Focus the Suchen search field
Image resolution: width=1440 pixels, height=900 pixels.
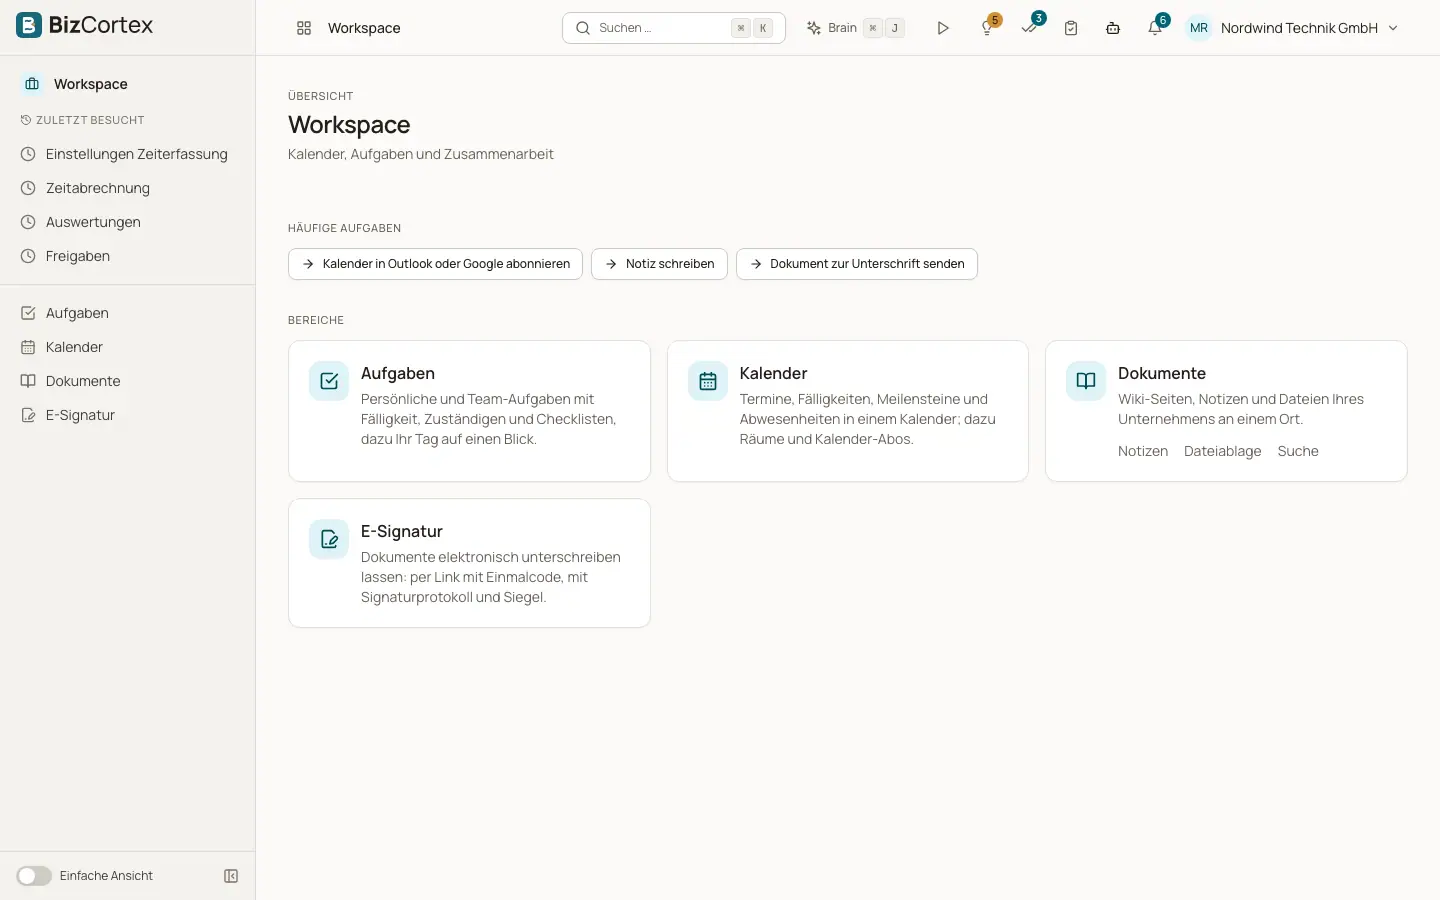674,28
